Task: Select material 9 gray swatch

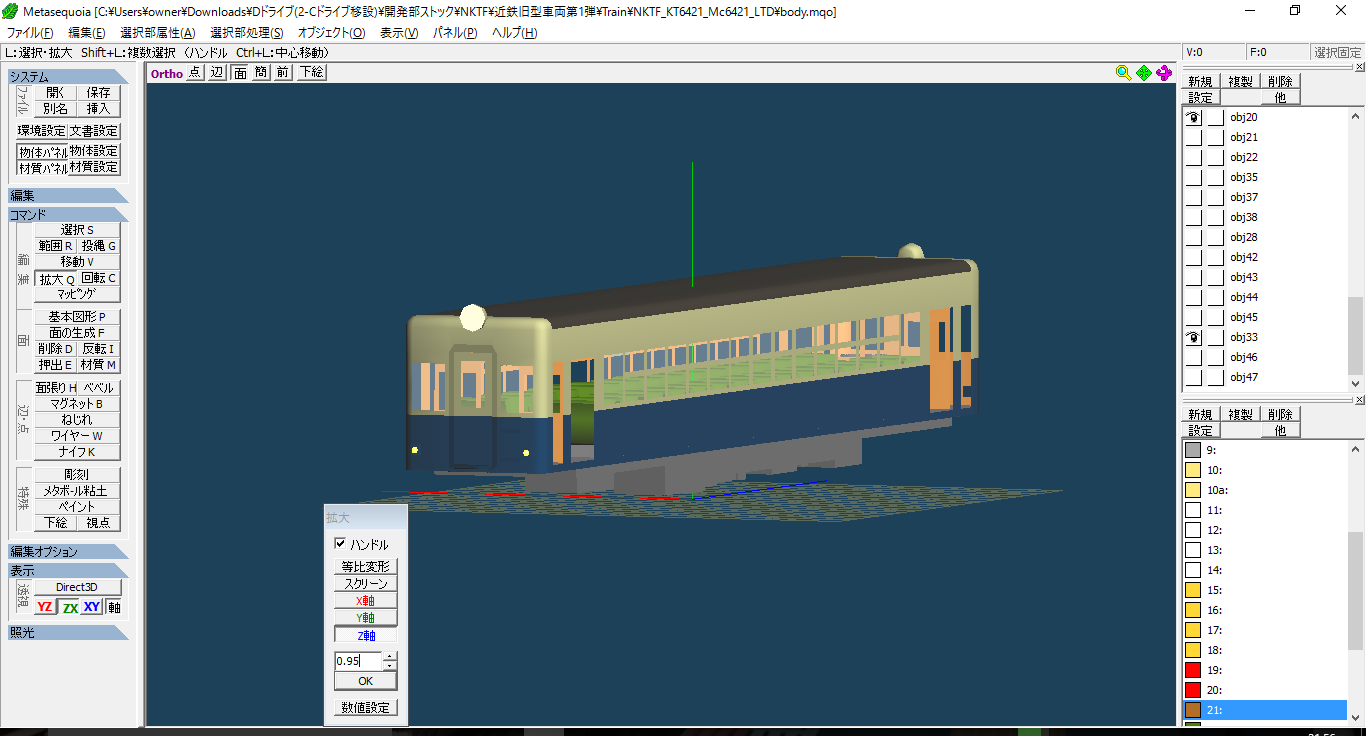Action: (x=1192, y=450)
